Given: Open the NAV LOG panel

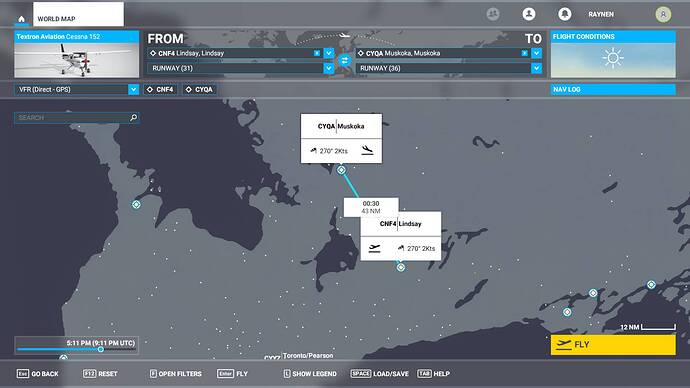Looking at the screenshot, I should (x=613, y=89).
